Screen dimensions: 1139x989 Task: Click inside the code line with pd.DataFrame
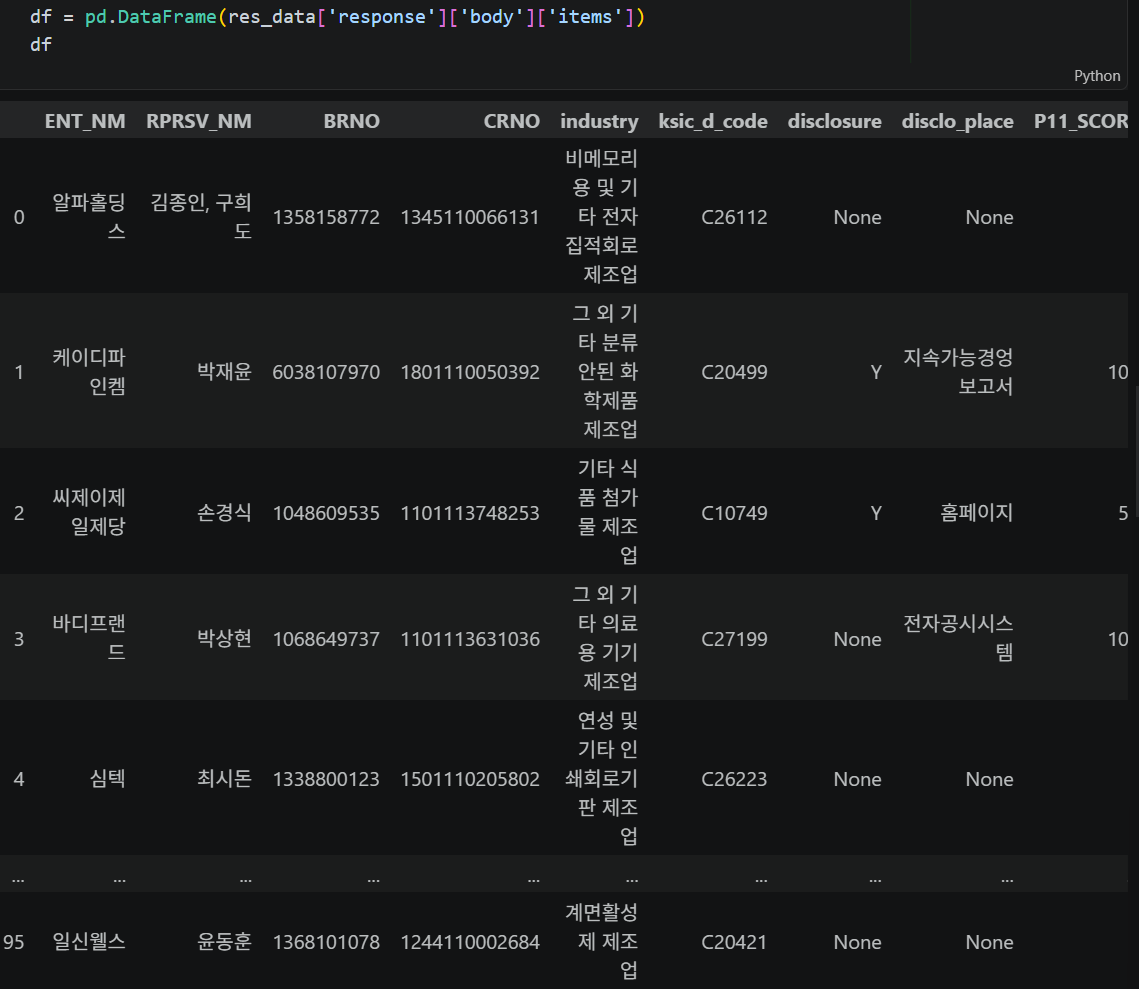[337, 17]
